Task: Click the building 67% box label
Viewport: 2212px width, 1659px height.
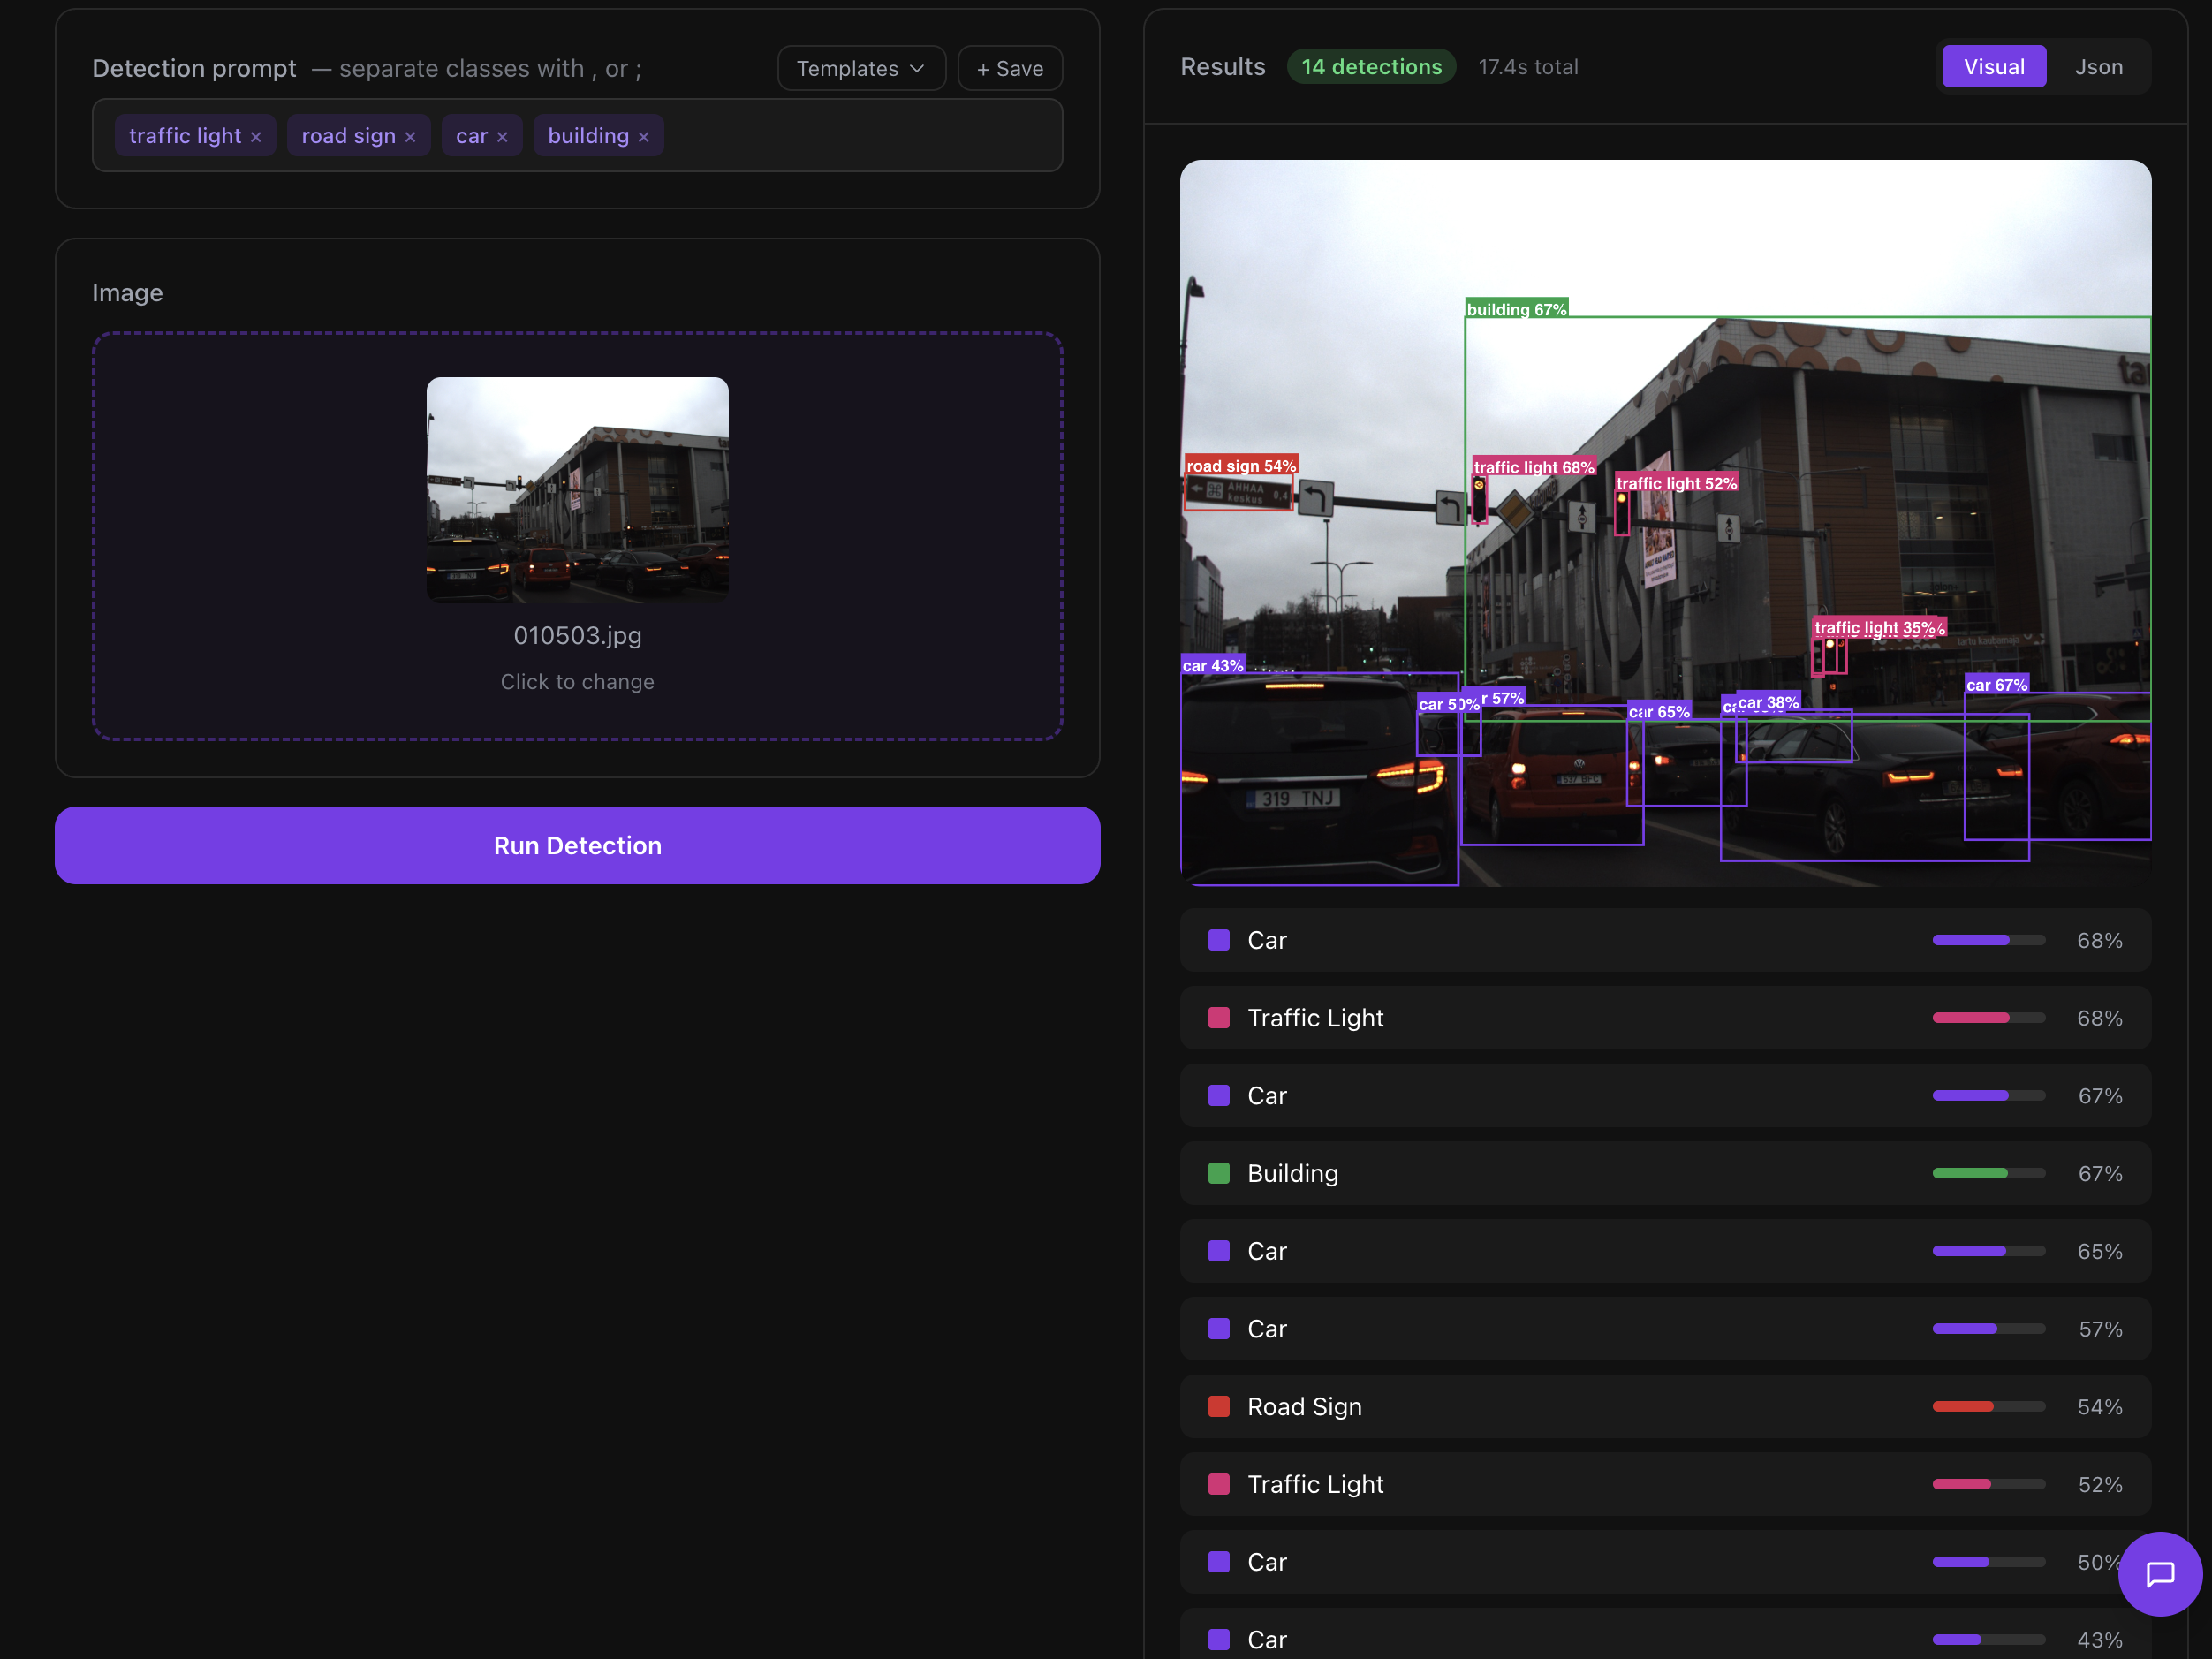Action: [1516, 309]
